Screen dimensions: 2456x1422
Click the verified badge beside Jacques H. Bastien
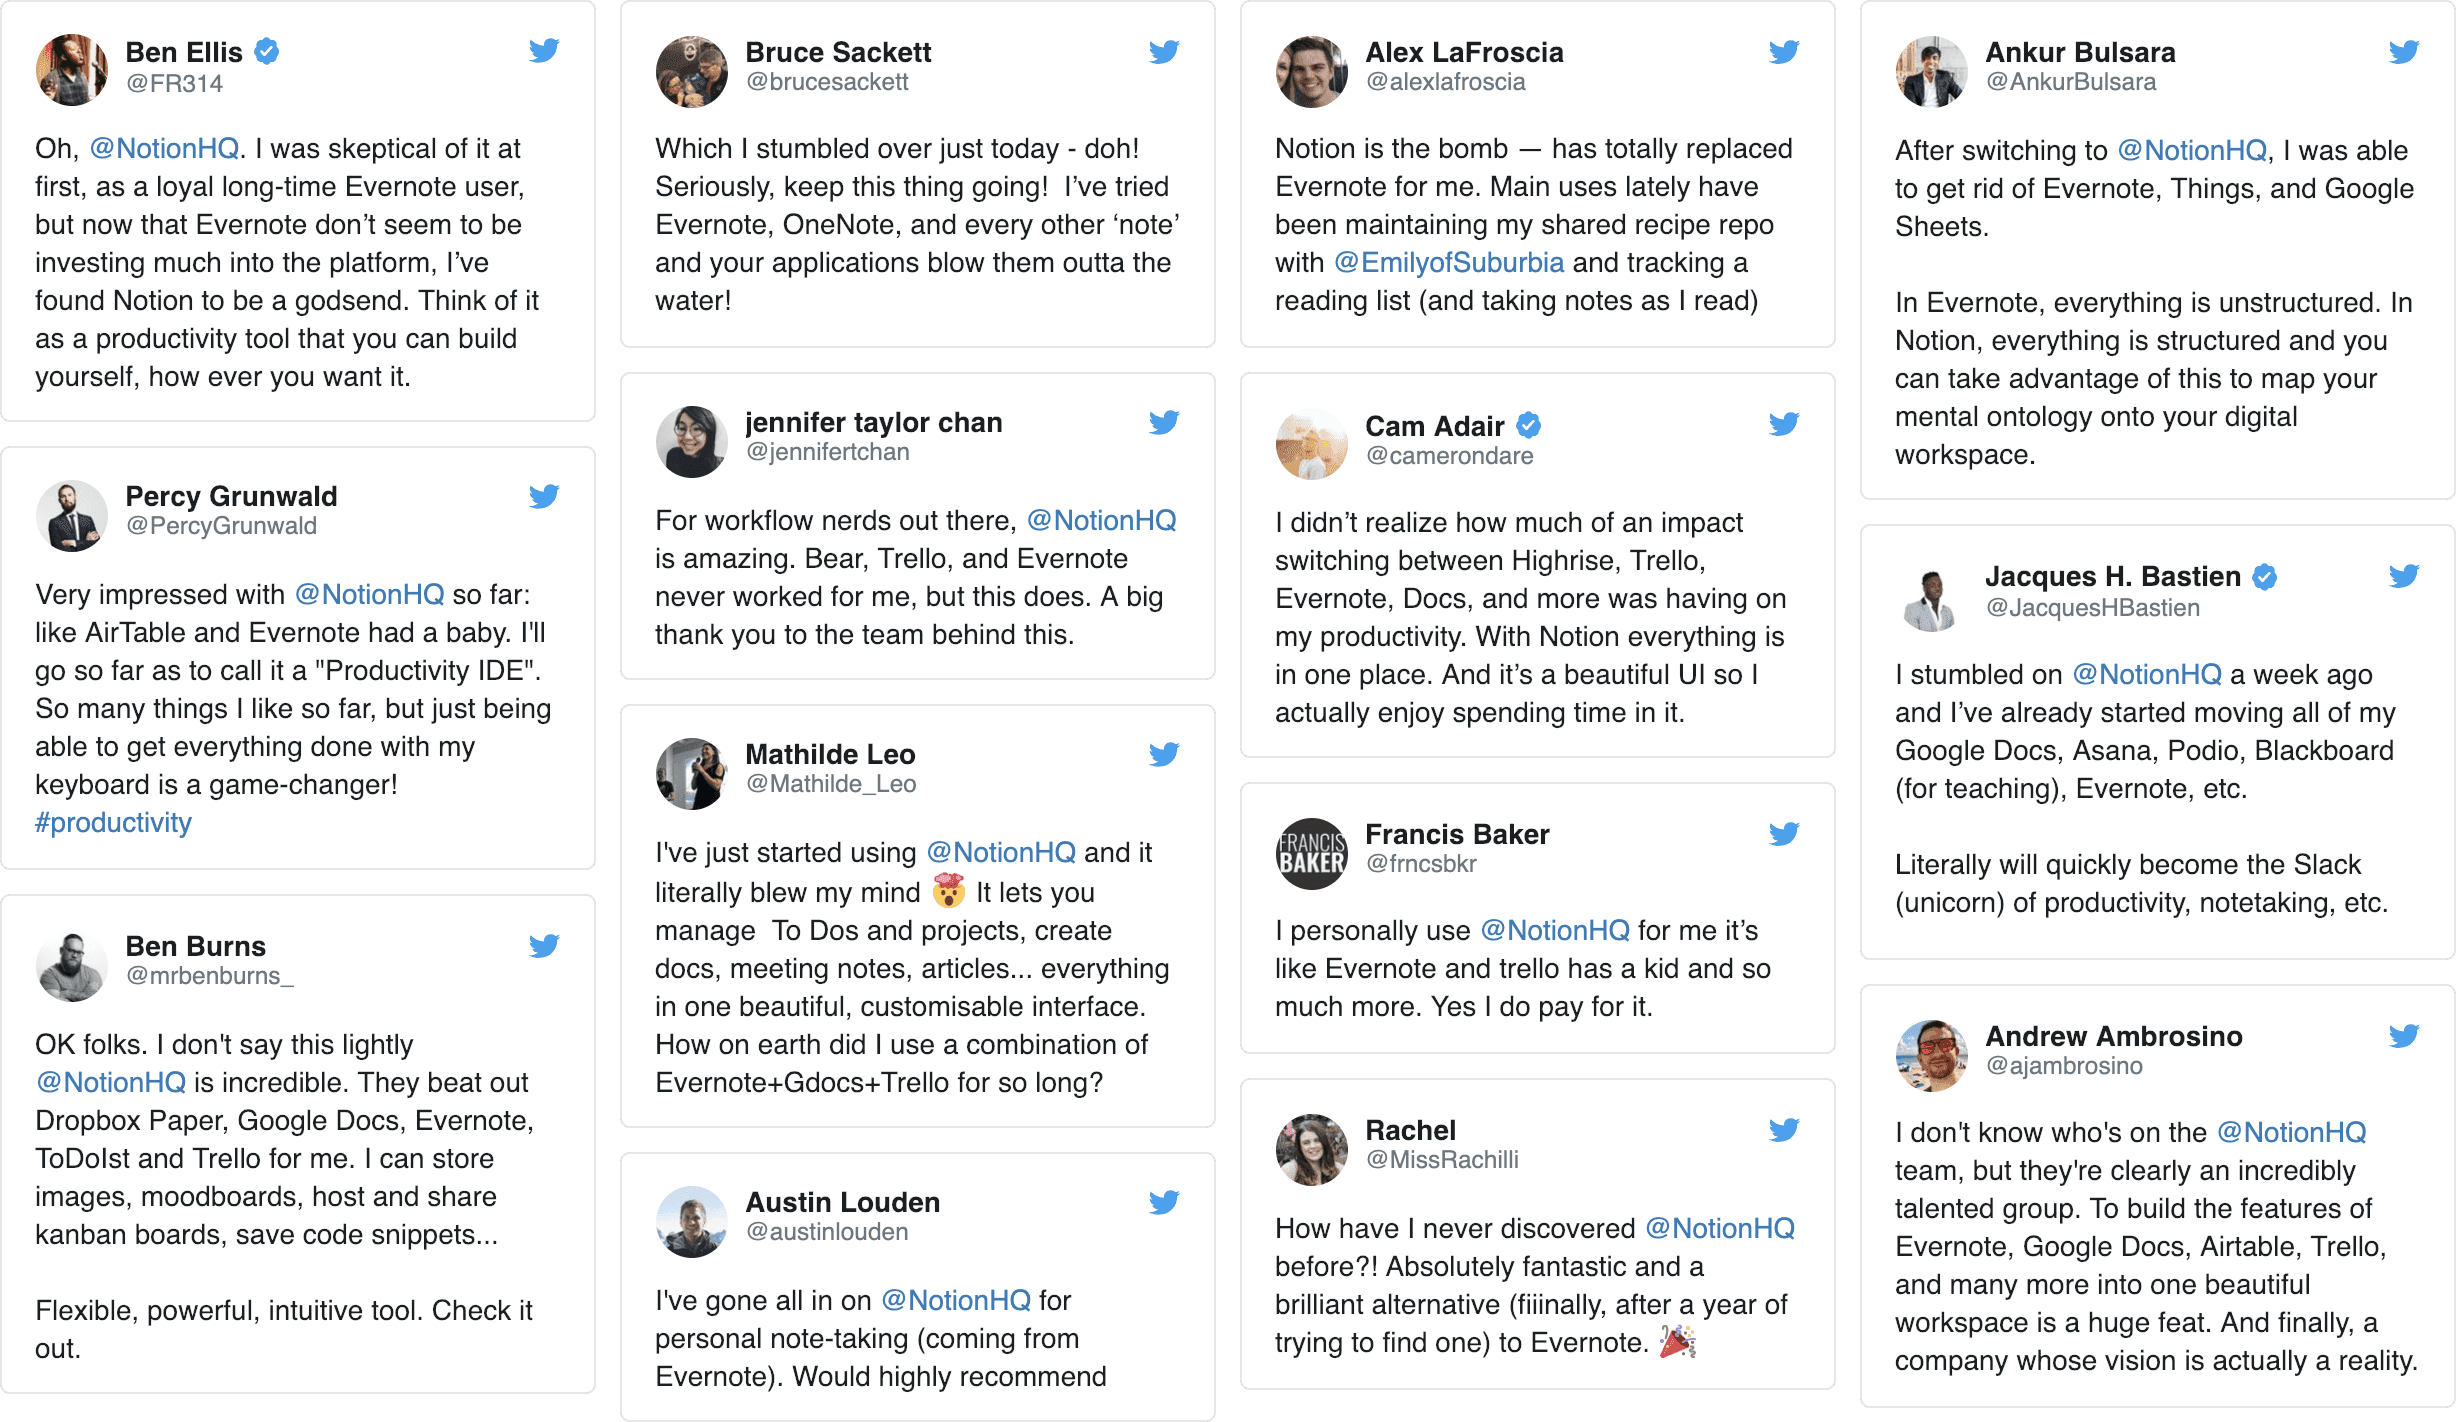(2265, 576)
